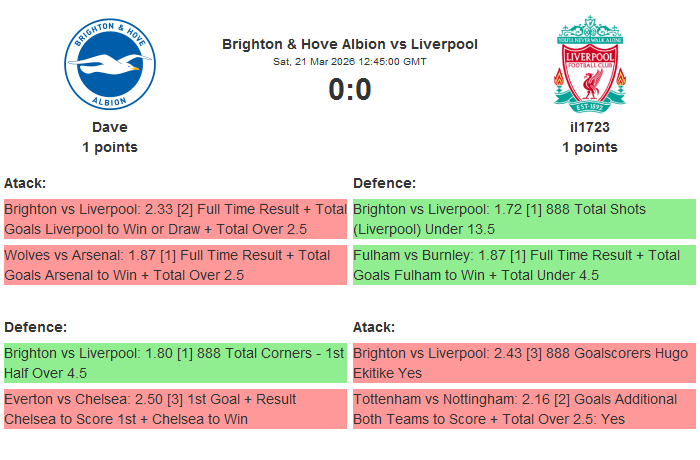Click il1723's lower Atack section heading
This screenshot has width=700, height=460.
pyautogui.click(x=375, y=327)
